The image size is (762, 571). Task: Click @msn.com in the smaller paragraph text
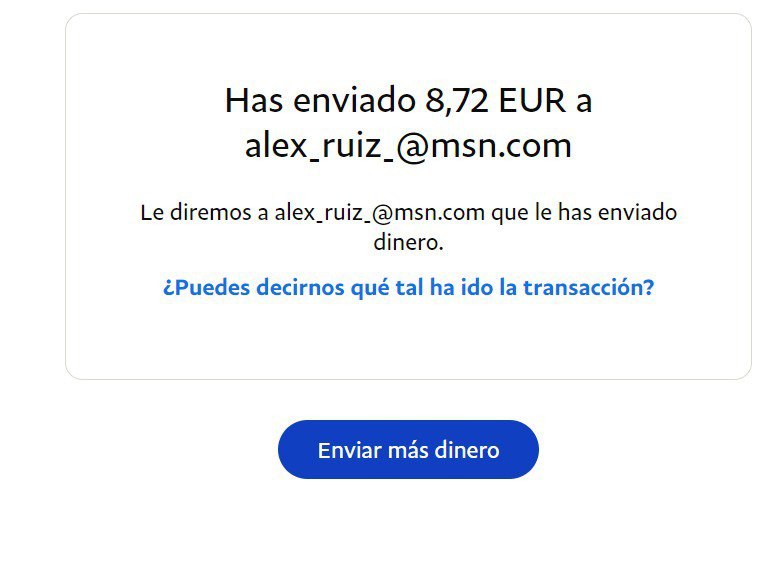[x=429, y=213]
